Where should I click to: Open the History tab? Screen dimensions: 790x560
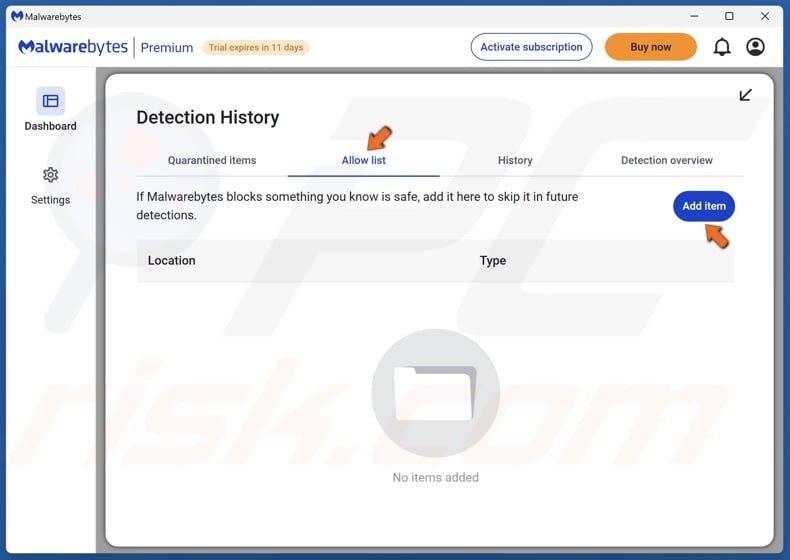pos(515,160)
